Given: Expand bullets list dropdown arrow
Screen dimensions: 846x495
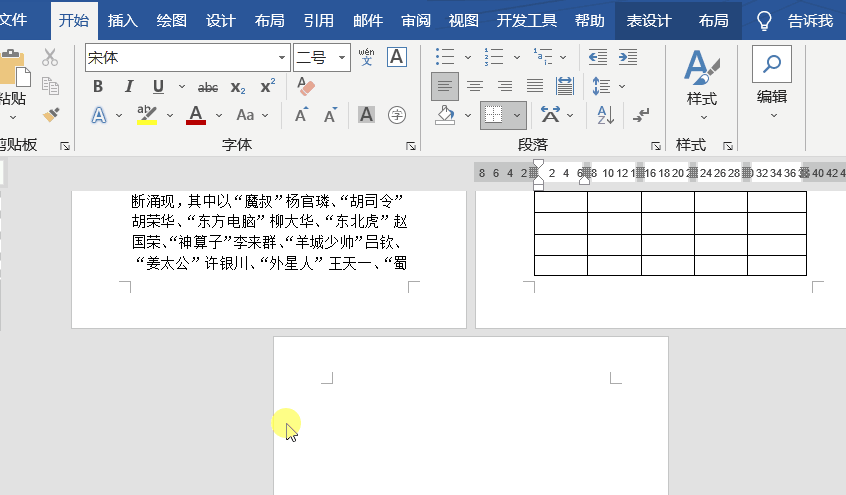Looking at the screenshot, I should click(468, 57).
